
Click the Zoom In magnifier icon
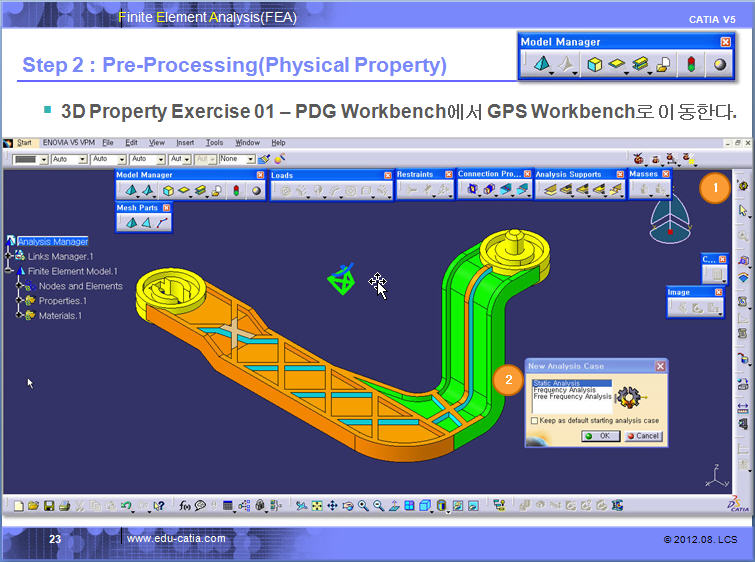tap(363, 506)
